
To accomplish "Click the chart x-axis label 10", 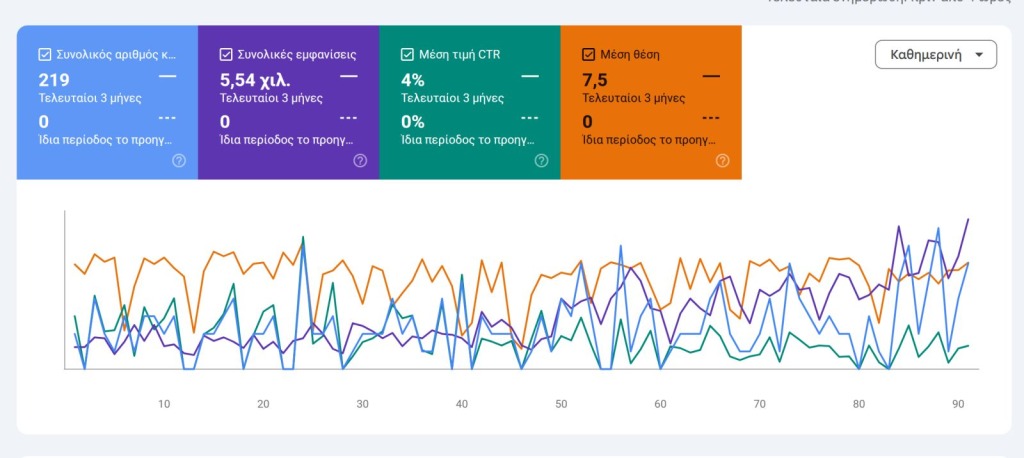I will coord(164,404).
